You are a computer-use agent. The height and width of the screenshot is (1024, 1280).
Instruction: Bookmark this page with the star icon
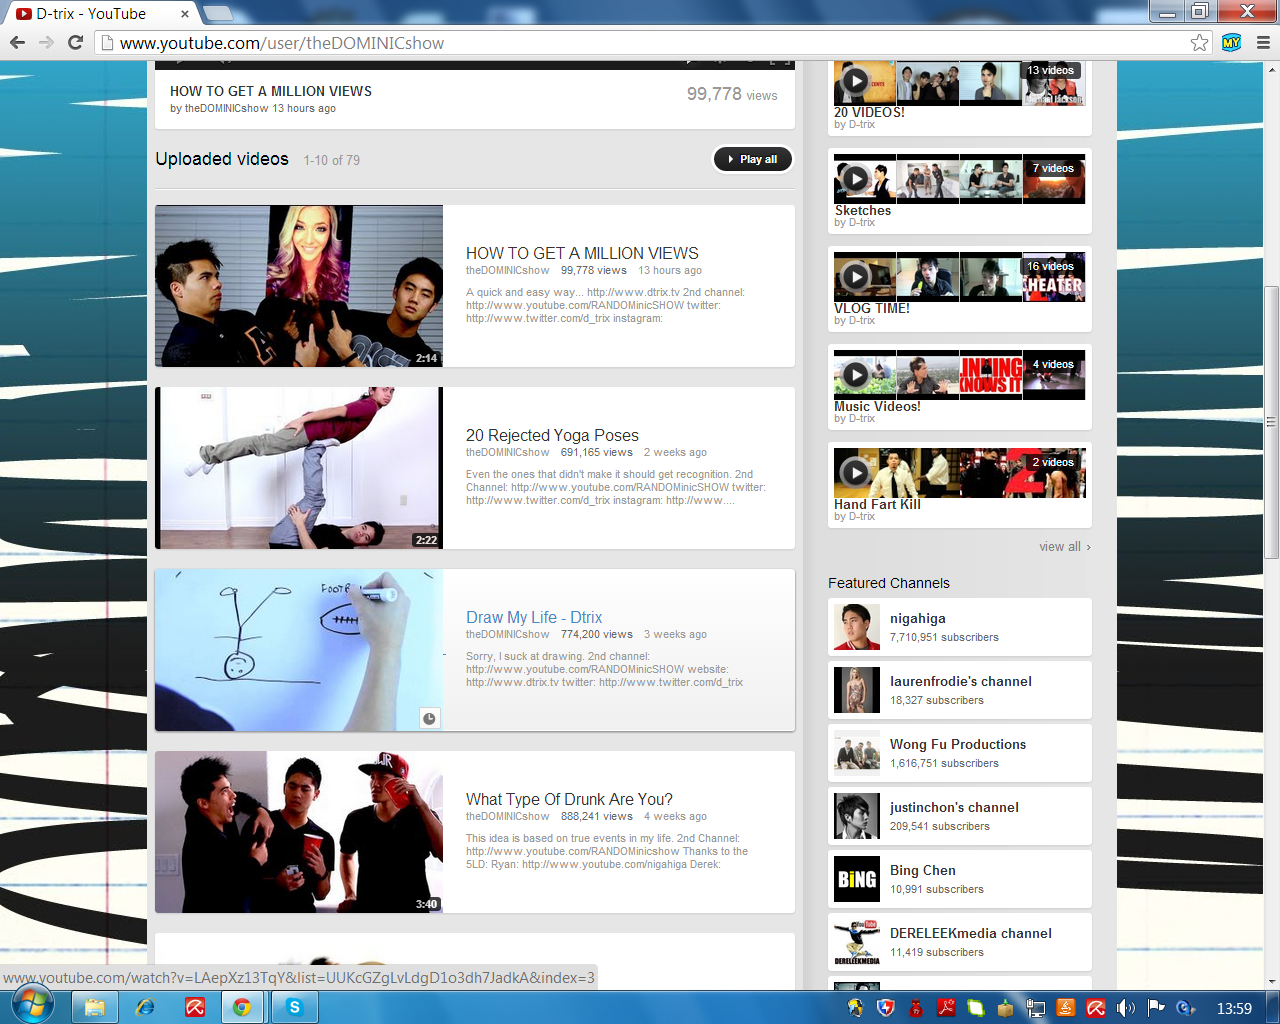point(1199,42)
